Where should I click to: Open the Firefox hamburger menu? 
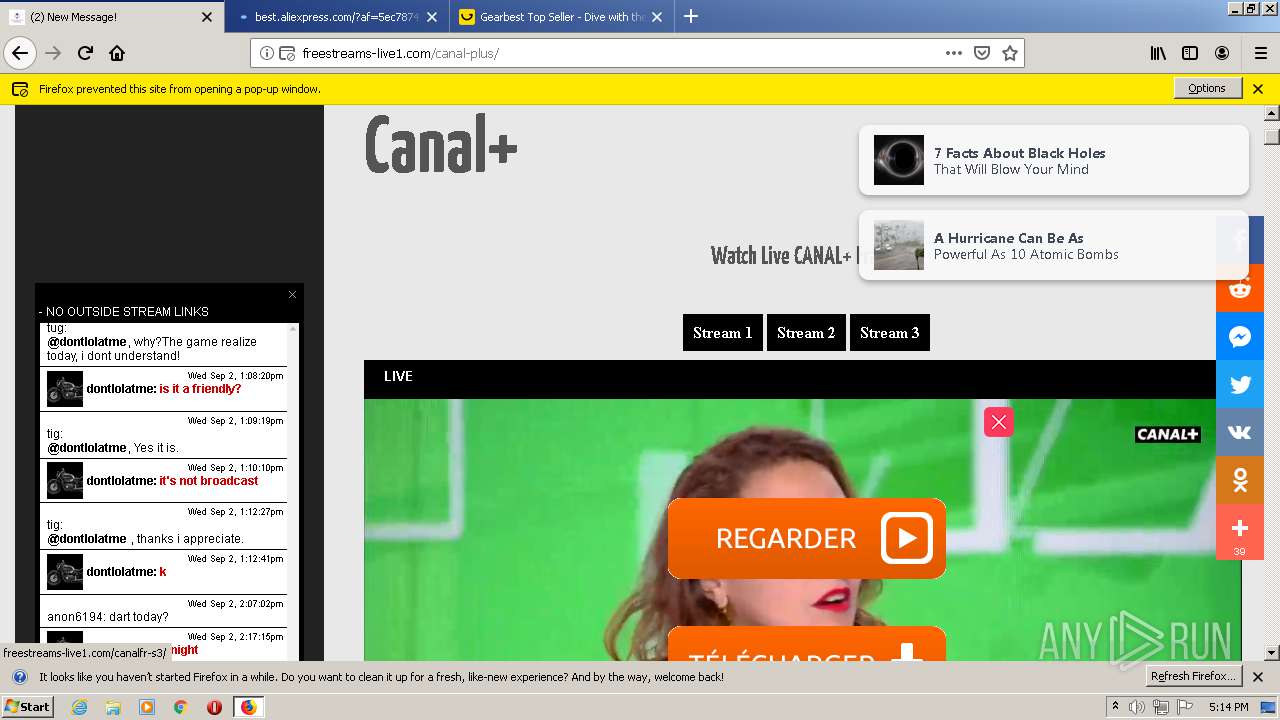coord(1260,53)
